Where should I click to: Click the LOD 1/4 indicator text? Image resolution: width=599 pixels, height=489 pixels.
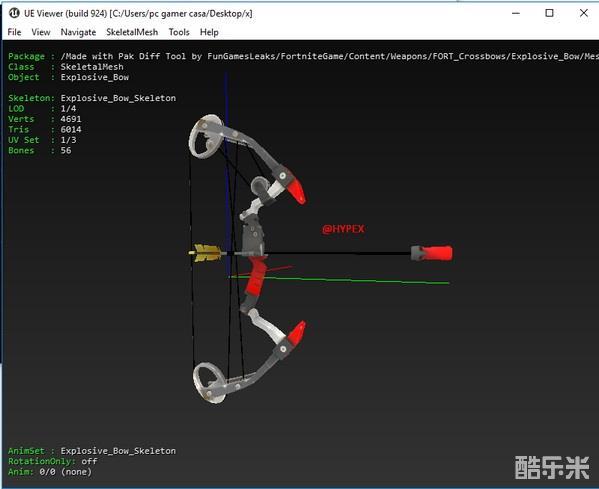click(42, 108)
